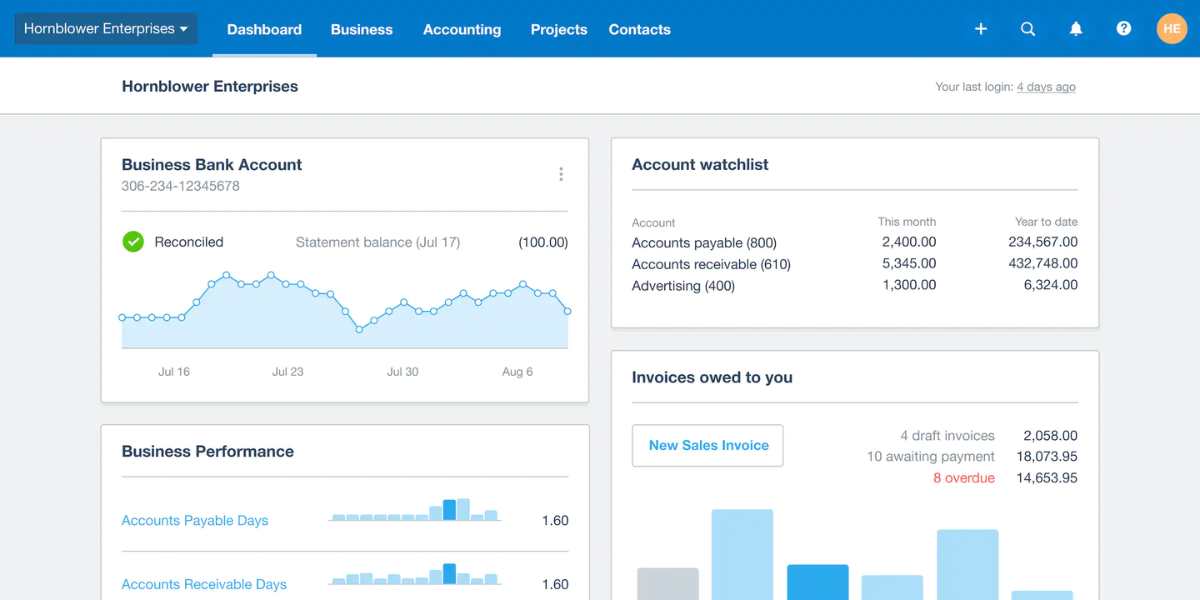Viewport: 1200px width, 600px height.
Task: Select the Dashboard tab
Action: click(x=264, y=29)
